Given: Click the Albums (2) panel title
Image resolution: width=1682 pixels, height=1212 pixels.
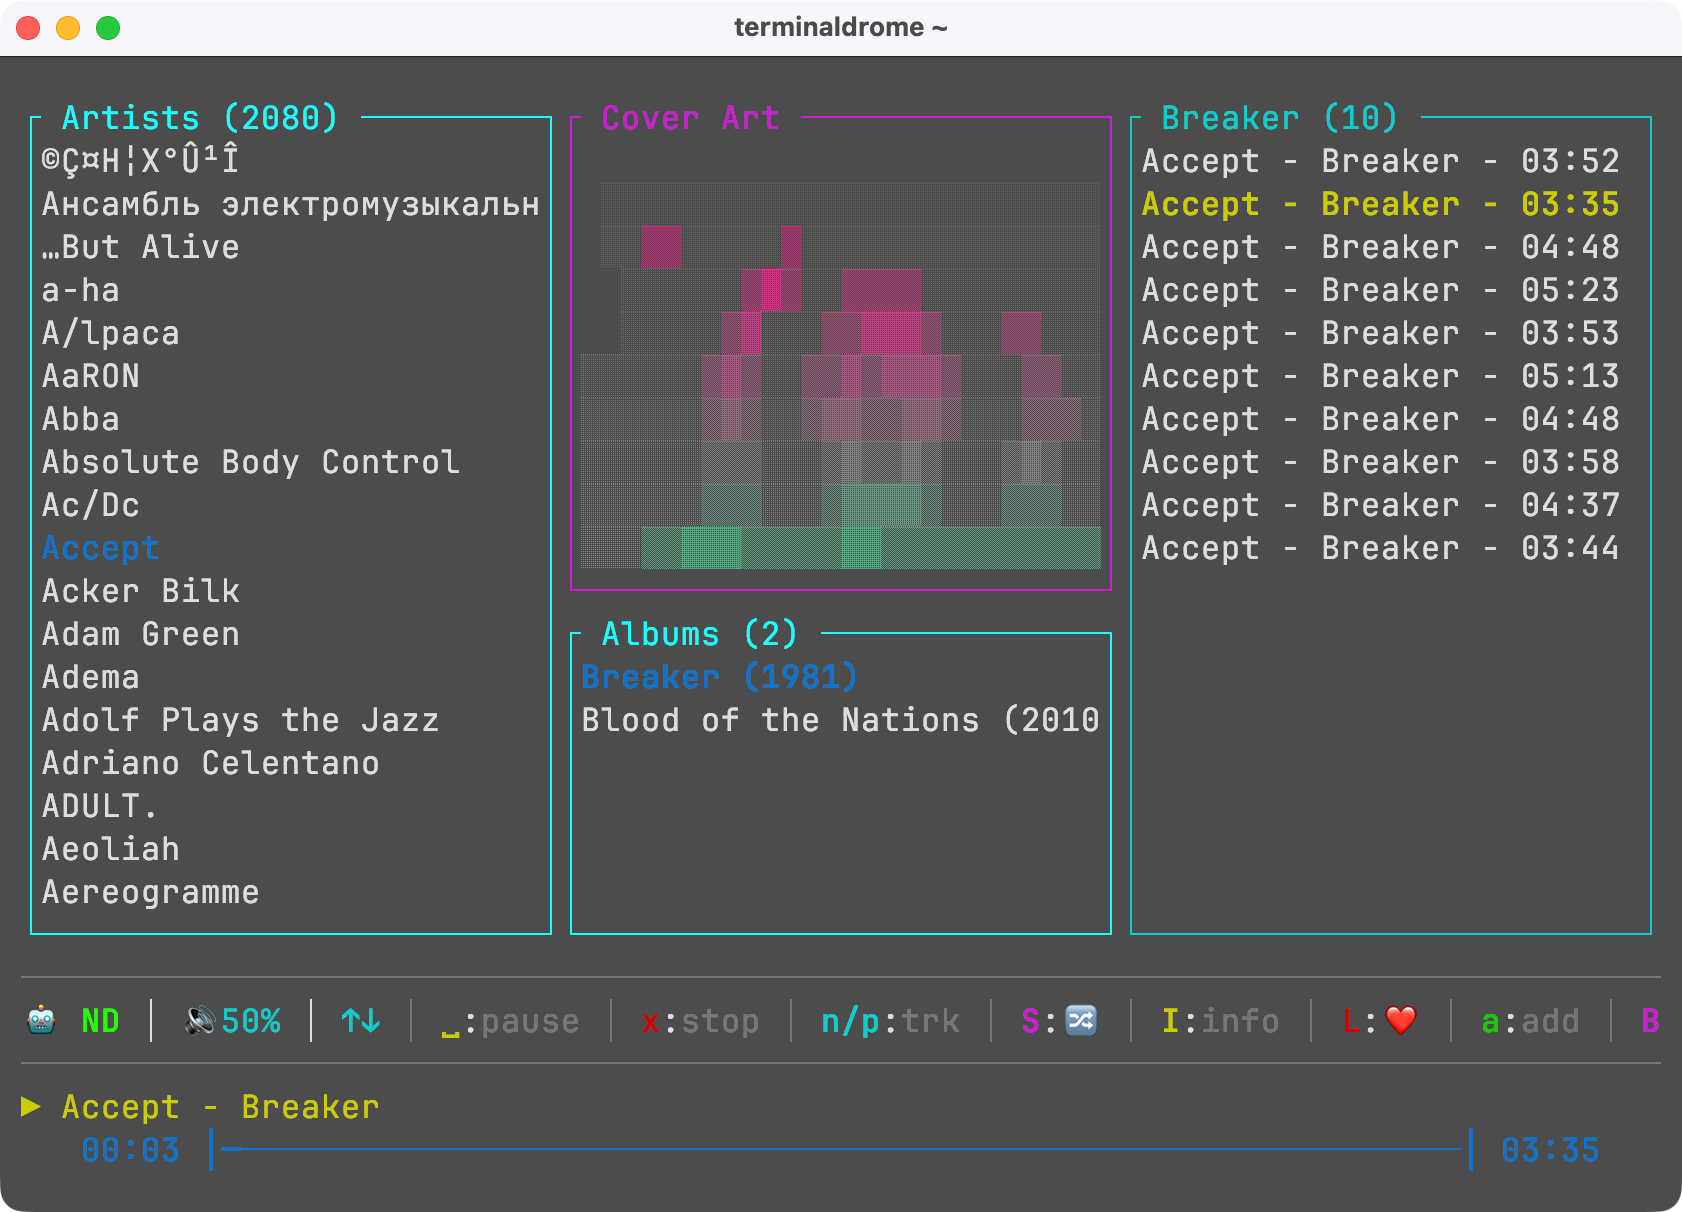Looking at the screenshot, I should 700,634.
